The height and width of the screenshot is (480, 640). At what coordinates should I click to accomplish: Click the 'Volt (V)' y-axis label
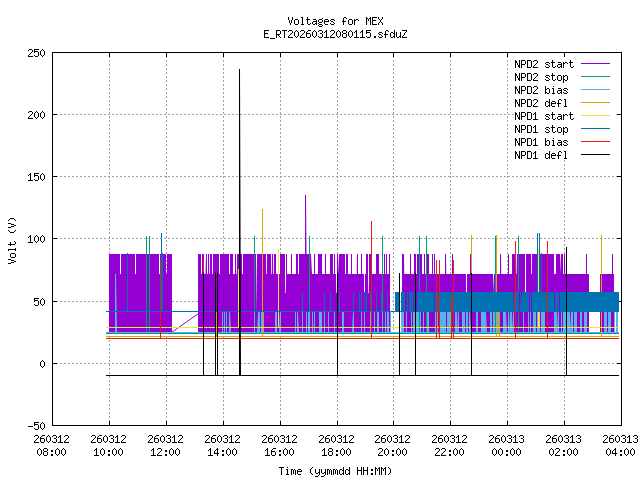coord(12,240)
